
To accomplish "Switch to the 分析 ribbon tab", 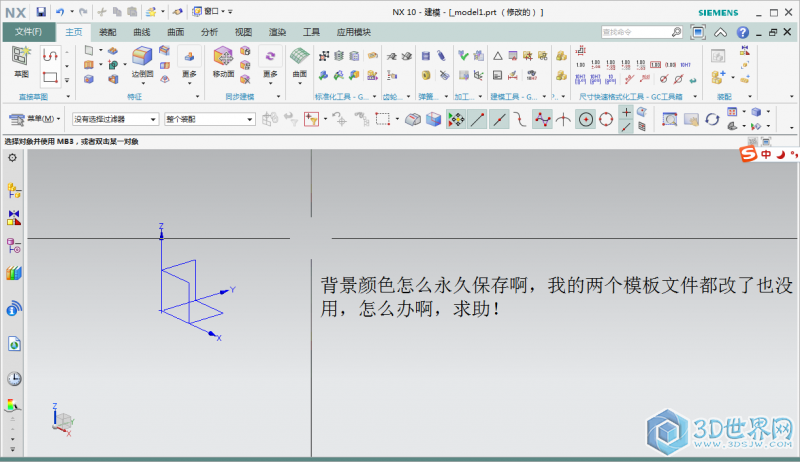I will 209,32.
